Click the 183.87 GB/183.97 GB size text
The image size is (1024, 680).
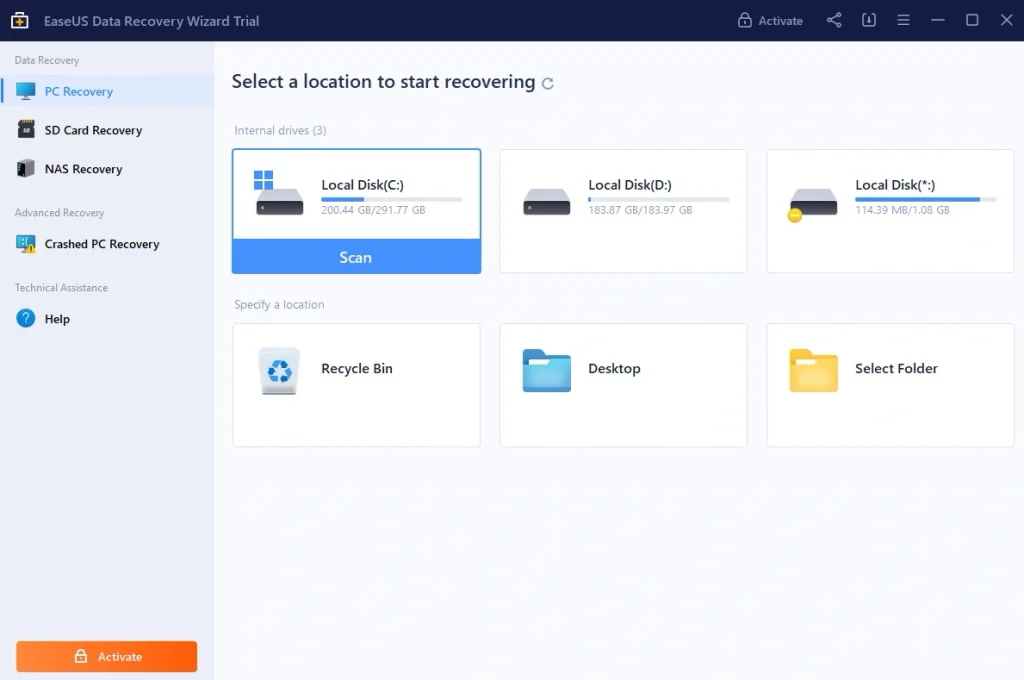(x=640, y=210)
